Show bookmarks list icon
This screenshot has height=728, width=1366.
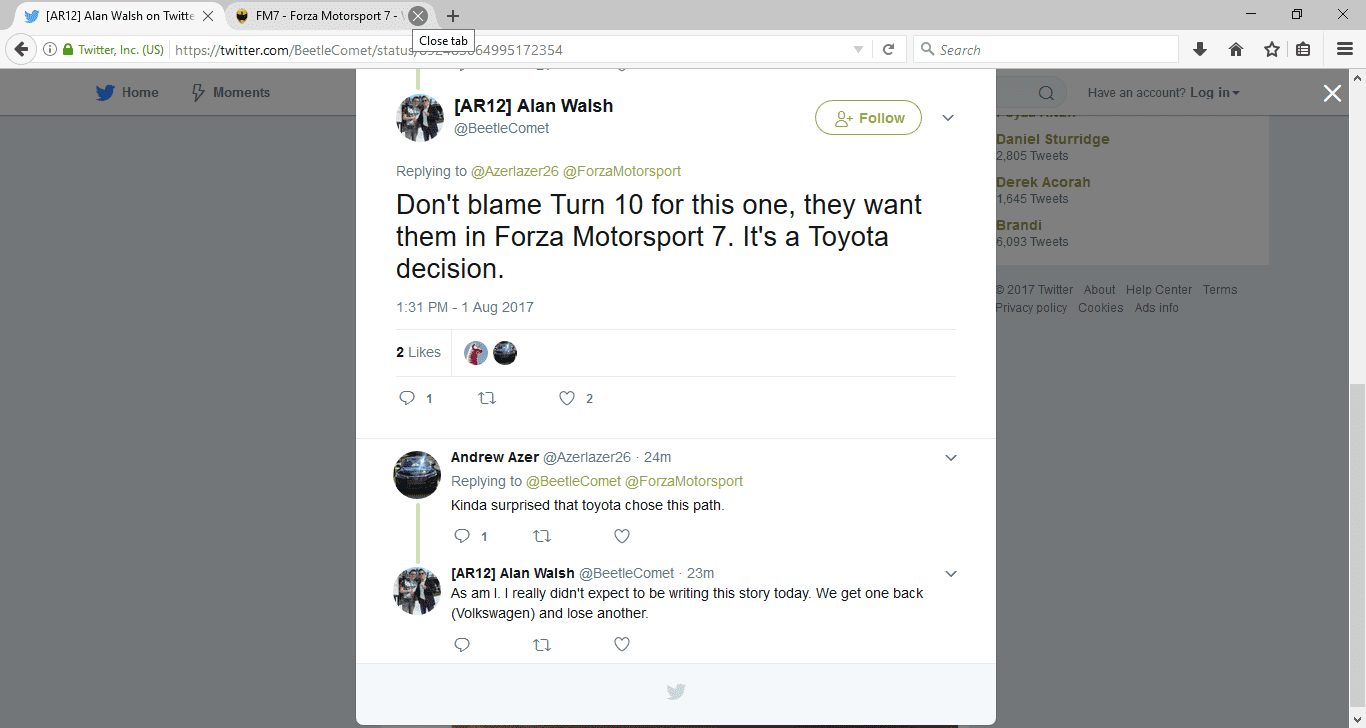pyautogui.click(x=1303, y=49)
